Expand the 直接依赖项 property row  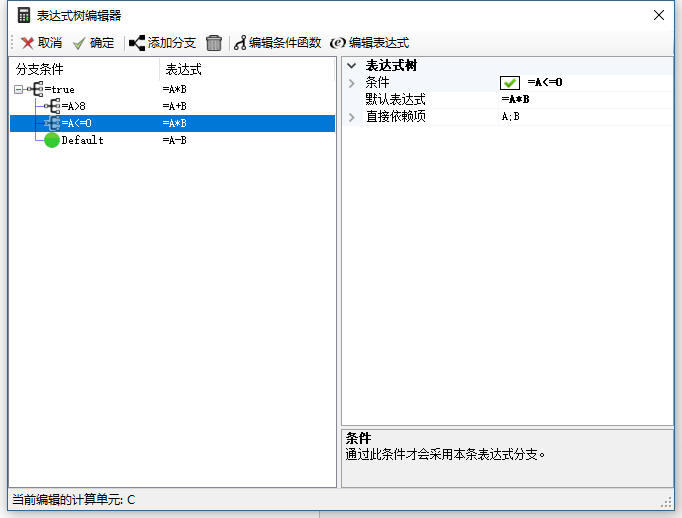(351, 117)
